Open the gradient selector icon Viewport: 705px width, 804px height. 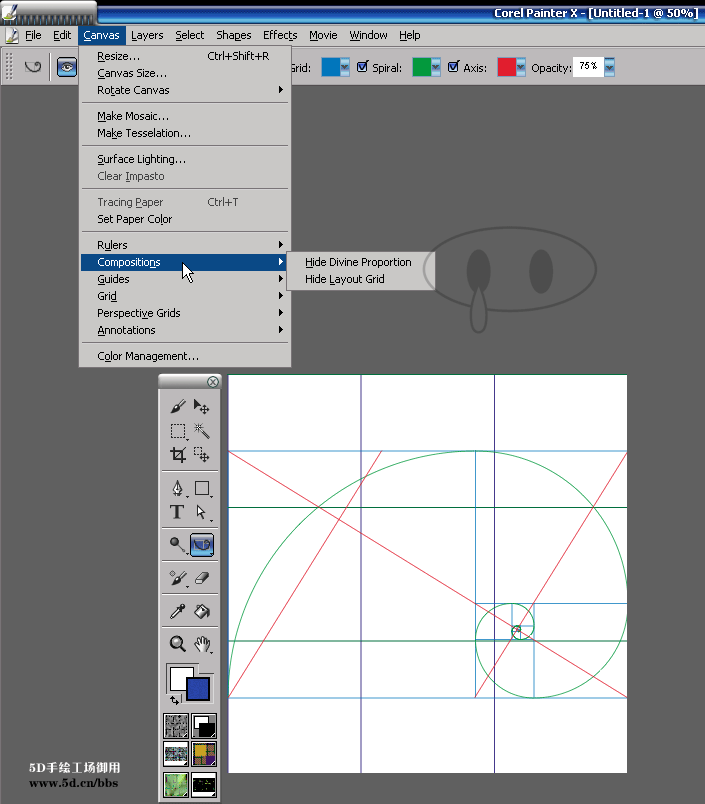pyautogui.click(x=204, y=726)
